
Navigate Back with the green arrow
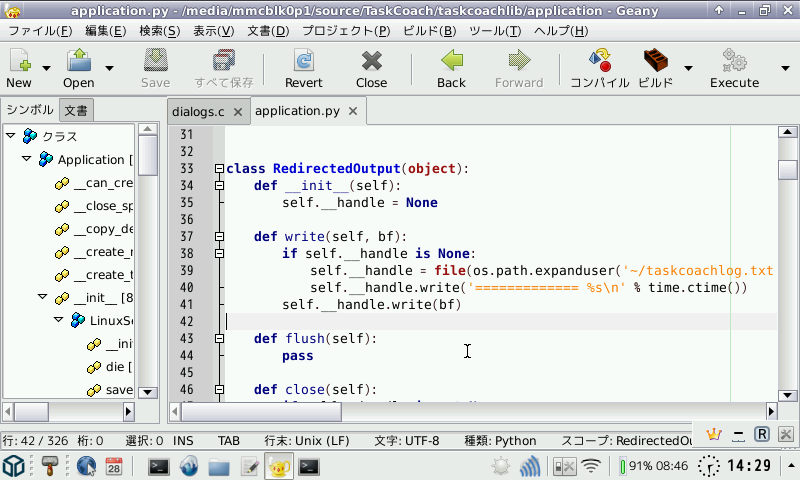point(452,60)
